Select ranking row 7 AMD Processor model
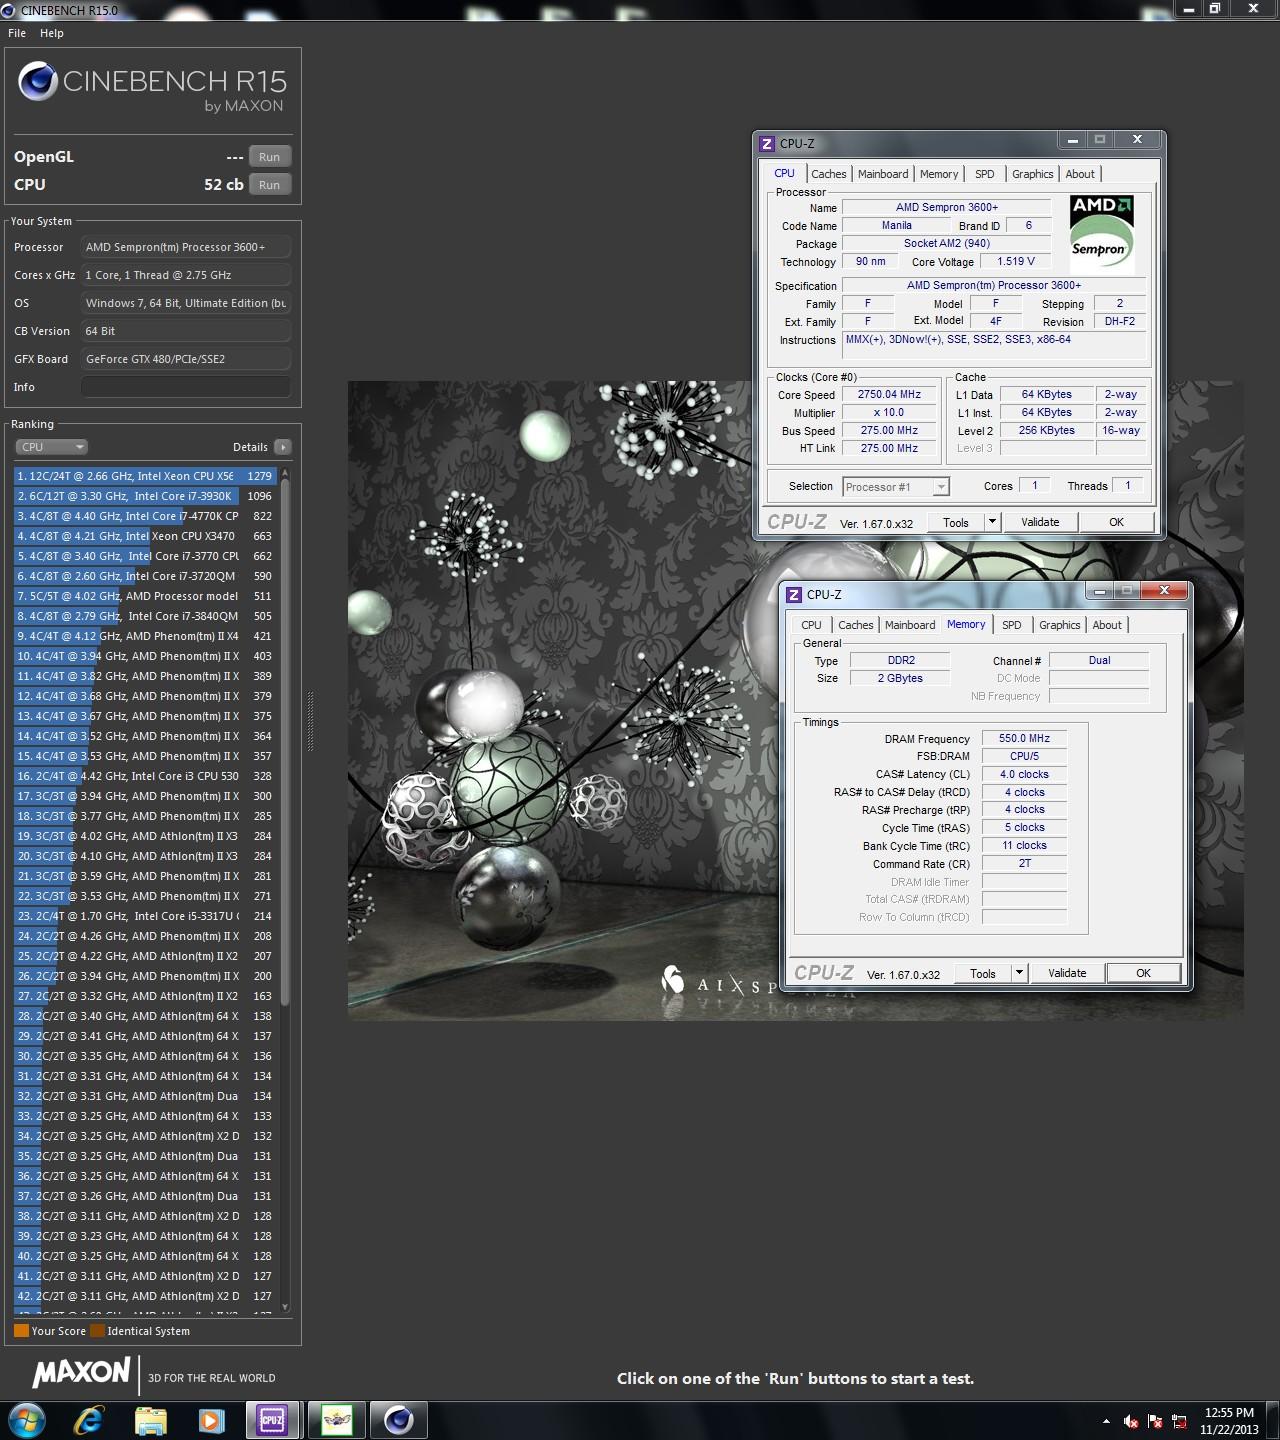This screenshot has height=1440, width=1280. point(145,596)
